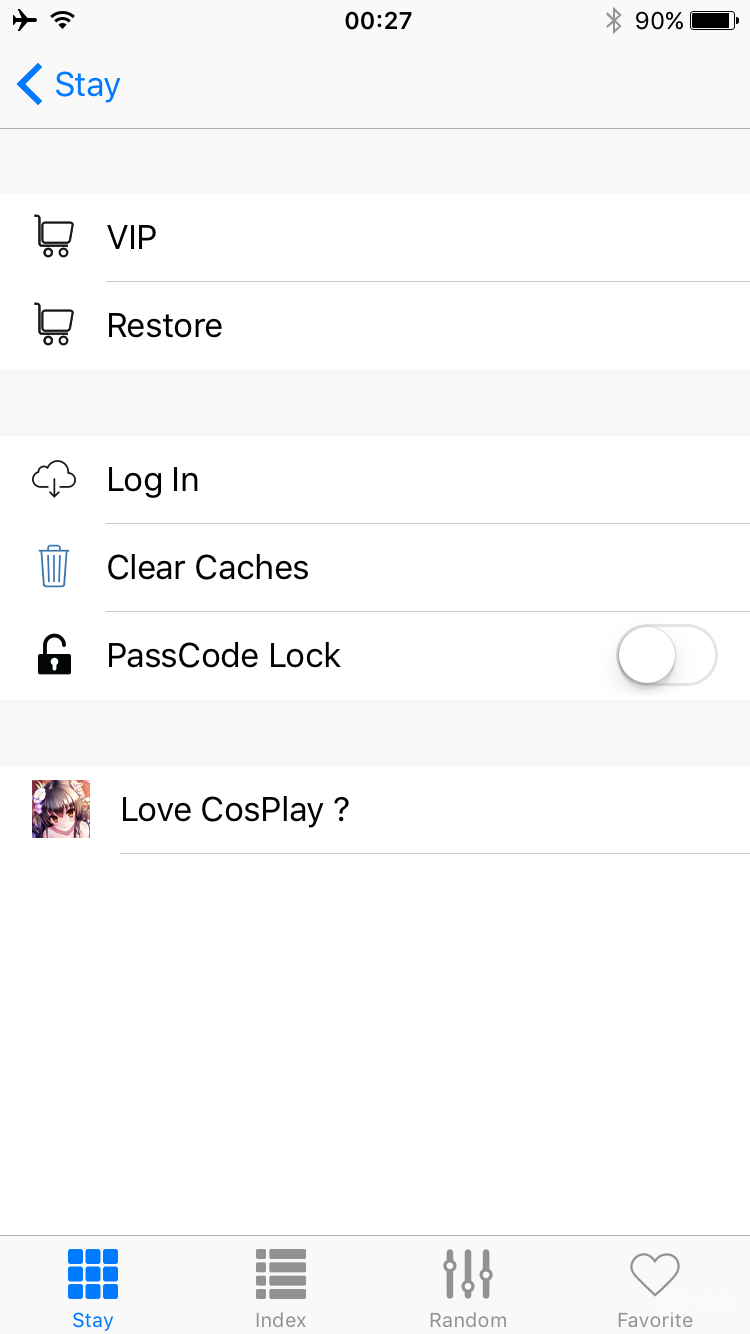Tap the shopping cart icon beside VIP
750x1334 pixels.
(54, 238)
